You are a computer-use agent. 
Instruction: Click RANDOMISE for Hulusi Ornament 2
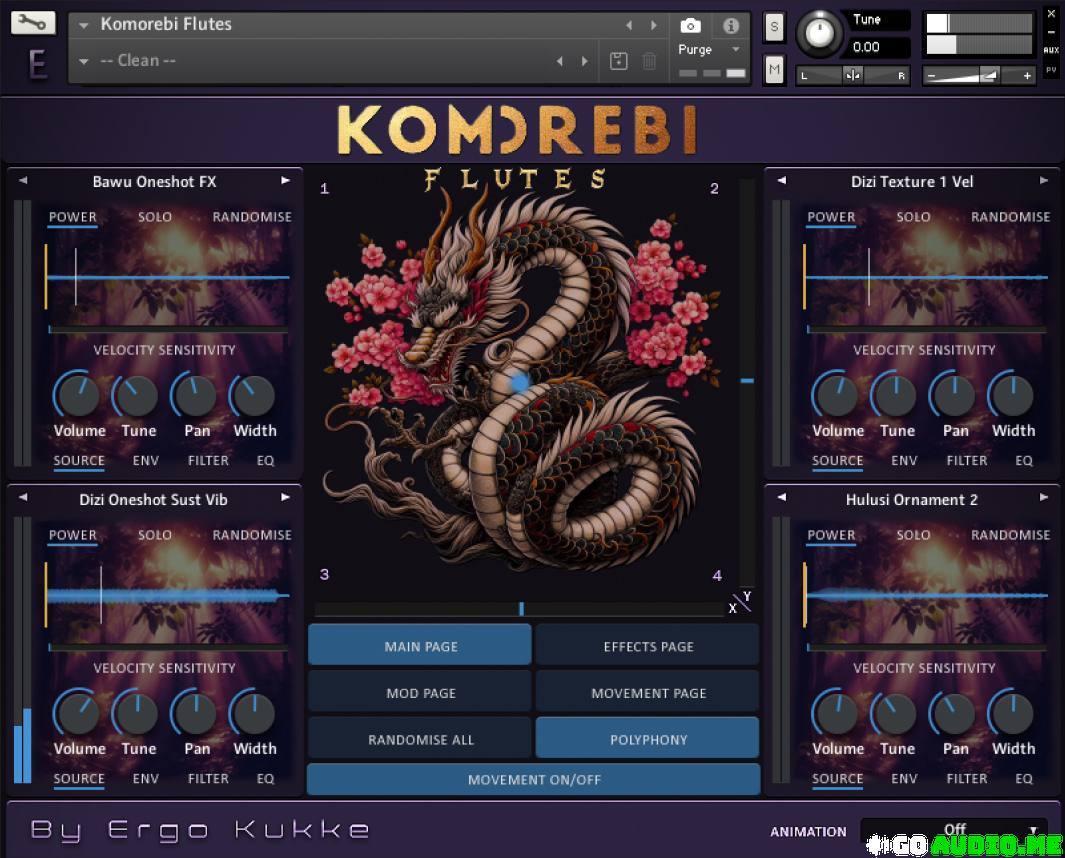click(1011, 535)
